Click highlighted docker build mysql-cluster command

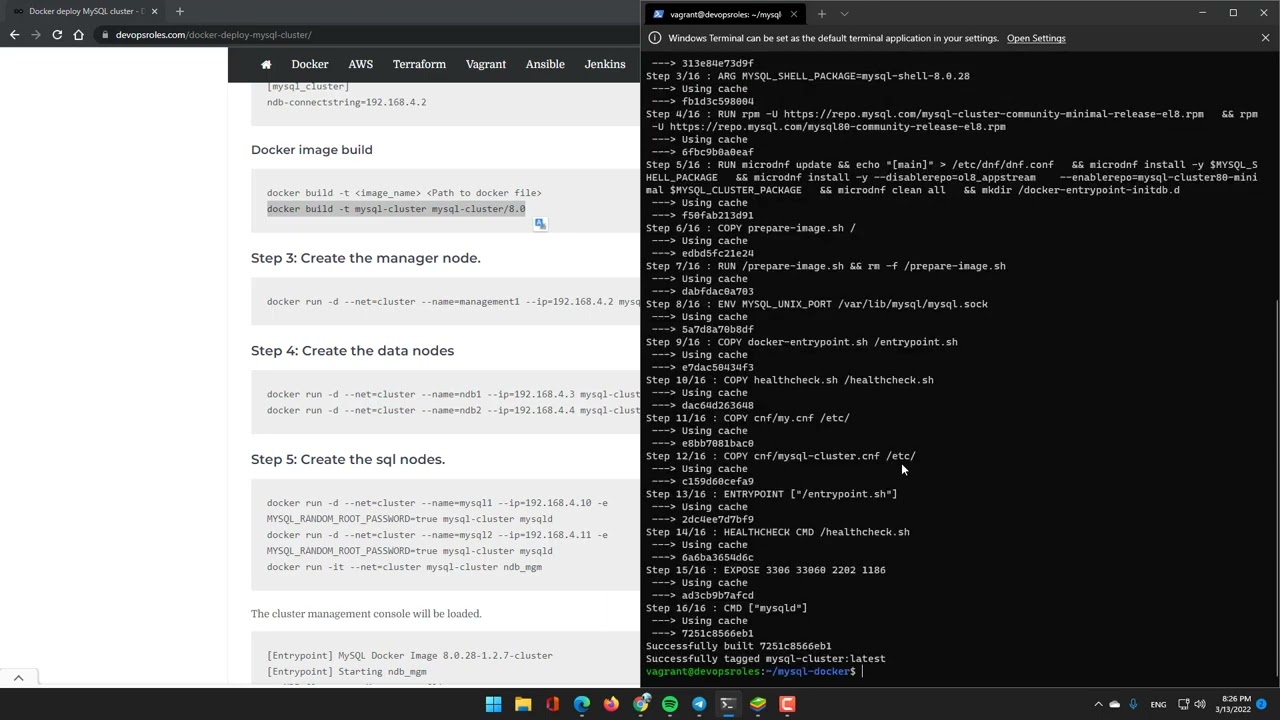click(396, 209)
